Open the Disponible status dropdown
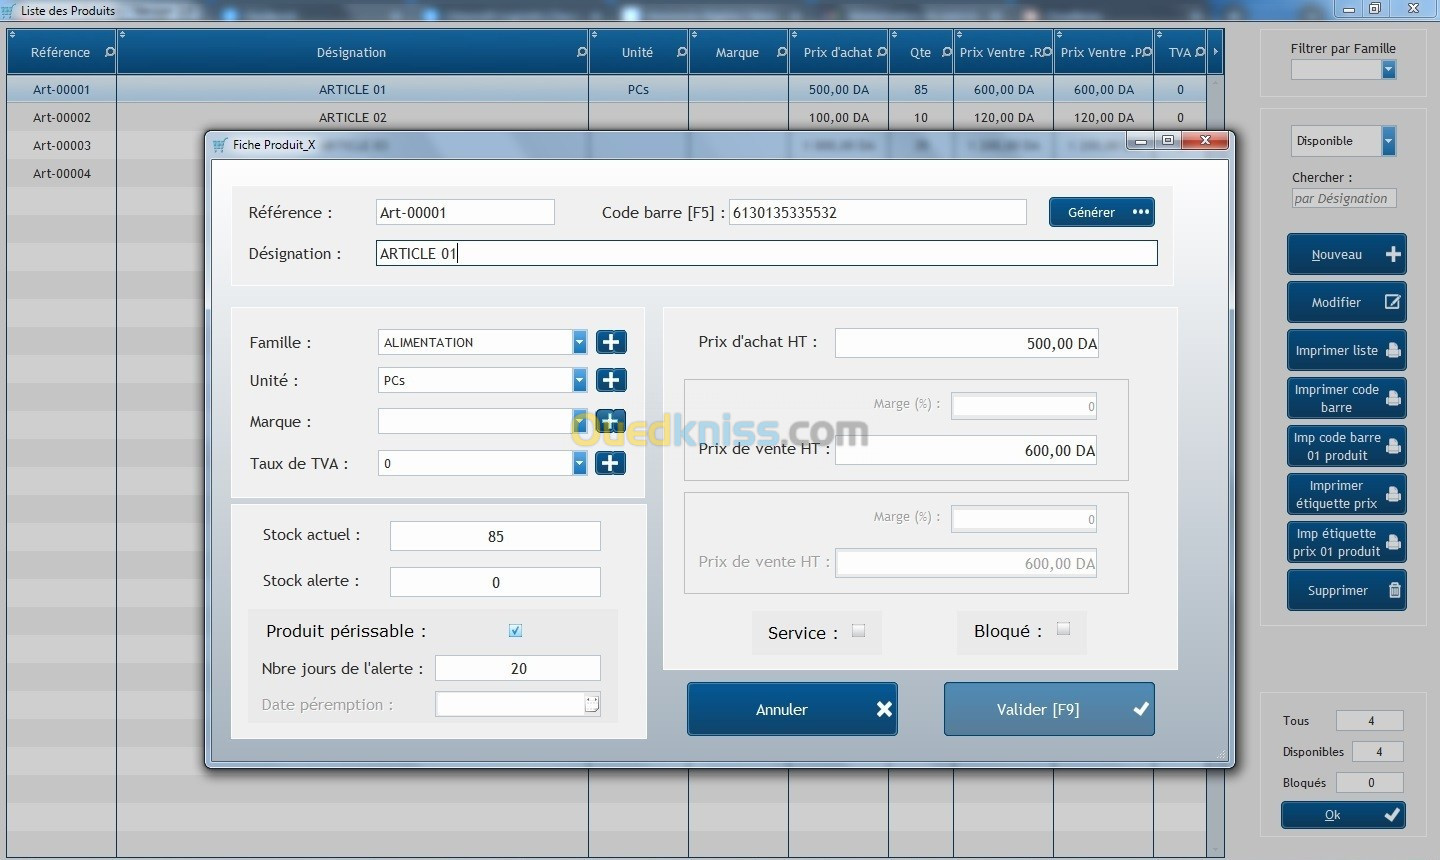This screenshot has width=1440, height=860. point(1388,141)
